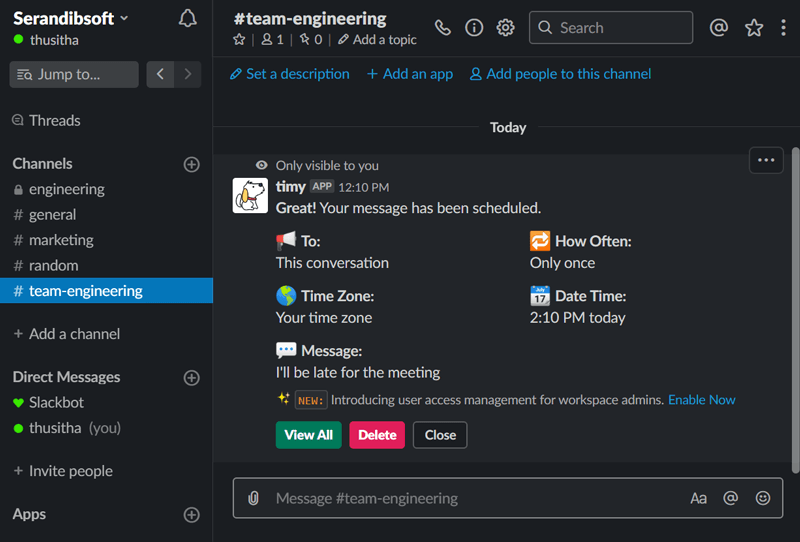View pinned items count

point(311,39)
